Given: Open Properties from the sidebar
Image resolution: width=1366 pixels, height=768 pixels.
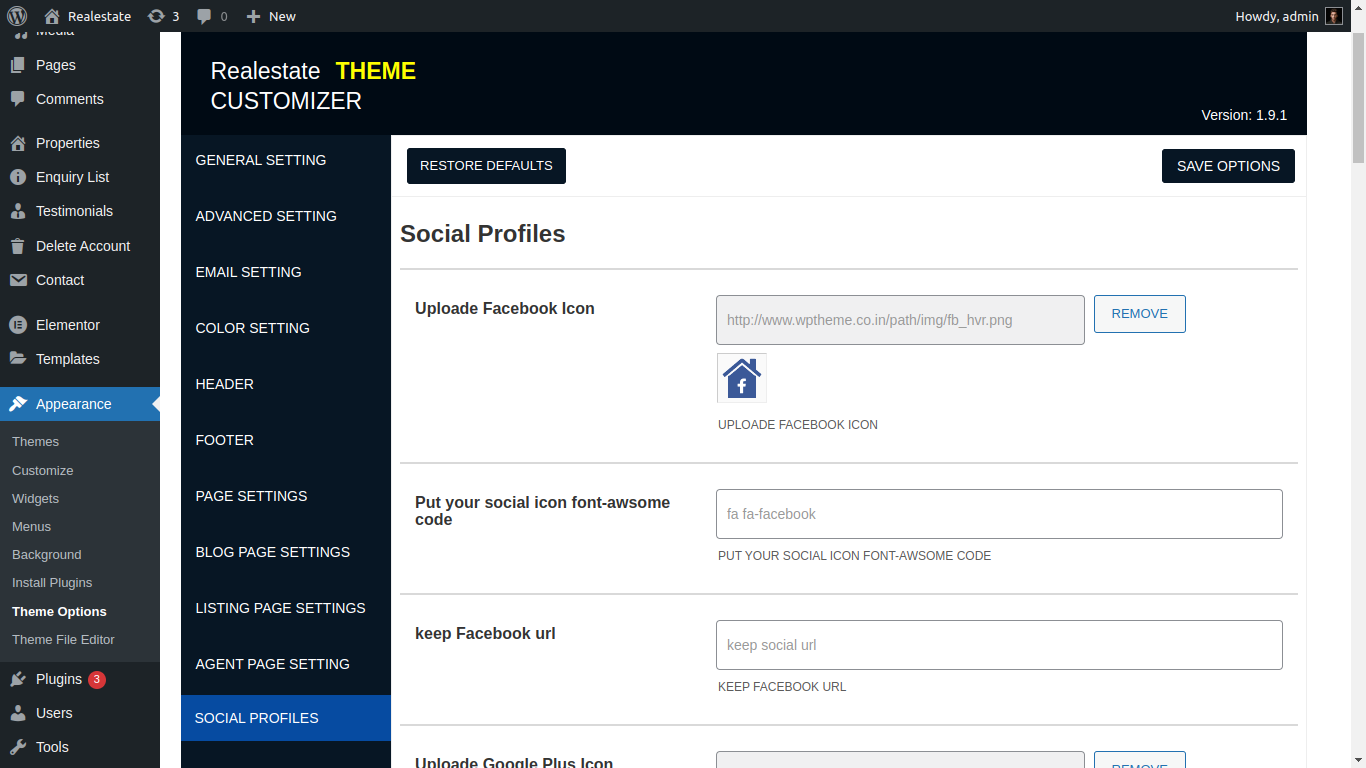Looking at the screenshot, I should coord(67,143).
